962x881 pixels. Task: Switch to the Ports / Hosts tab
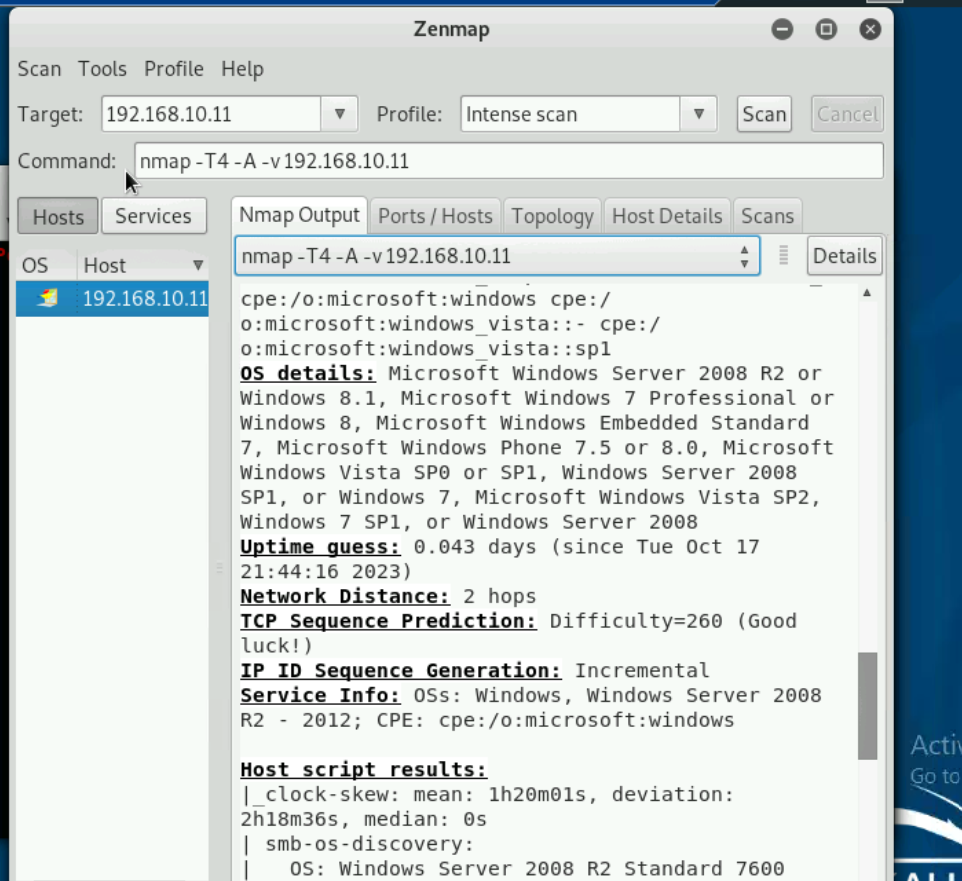point(435,216)
